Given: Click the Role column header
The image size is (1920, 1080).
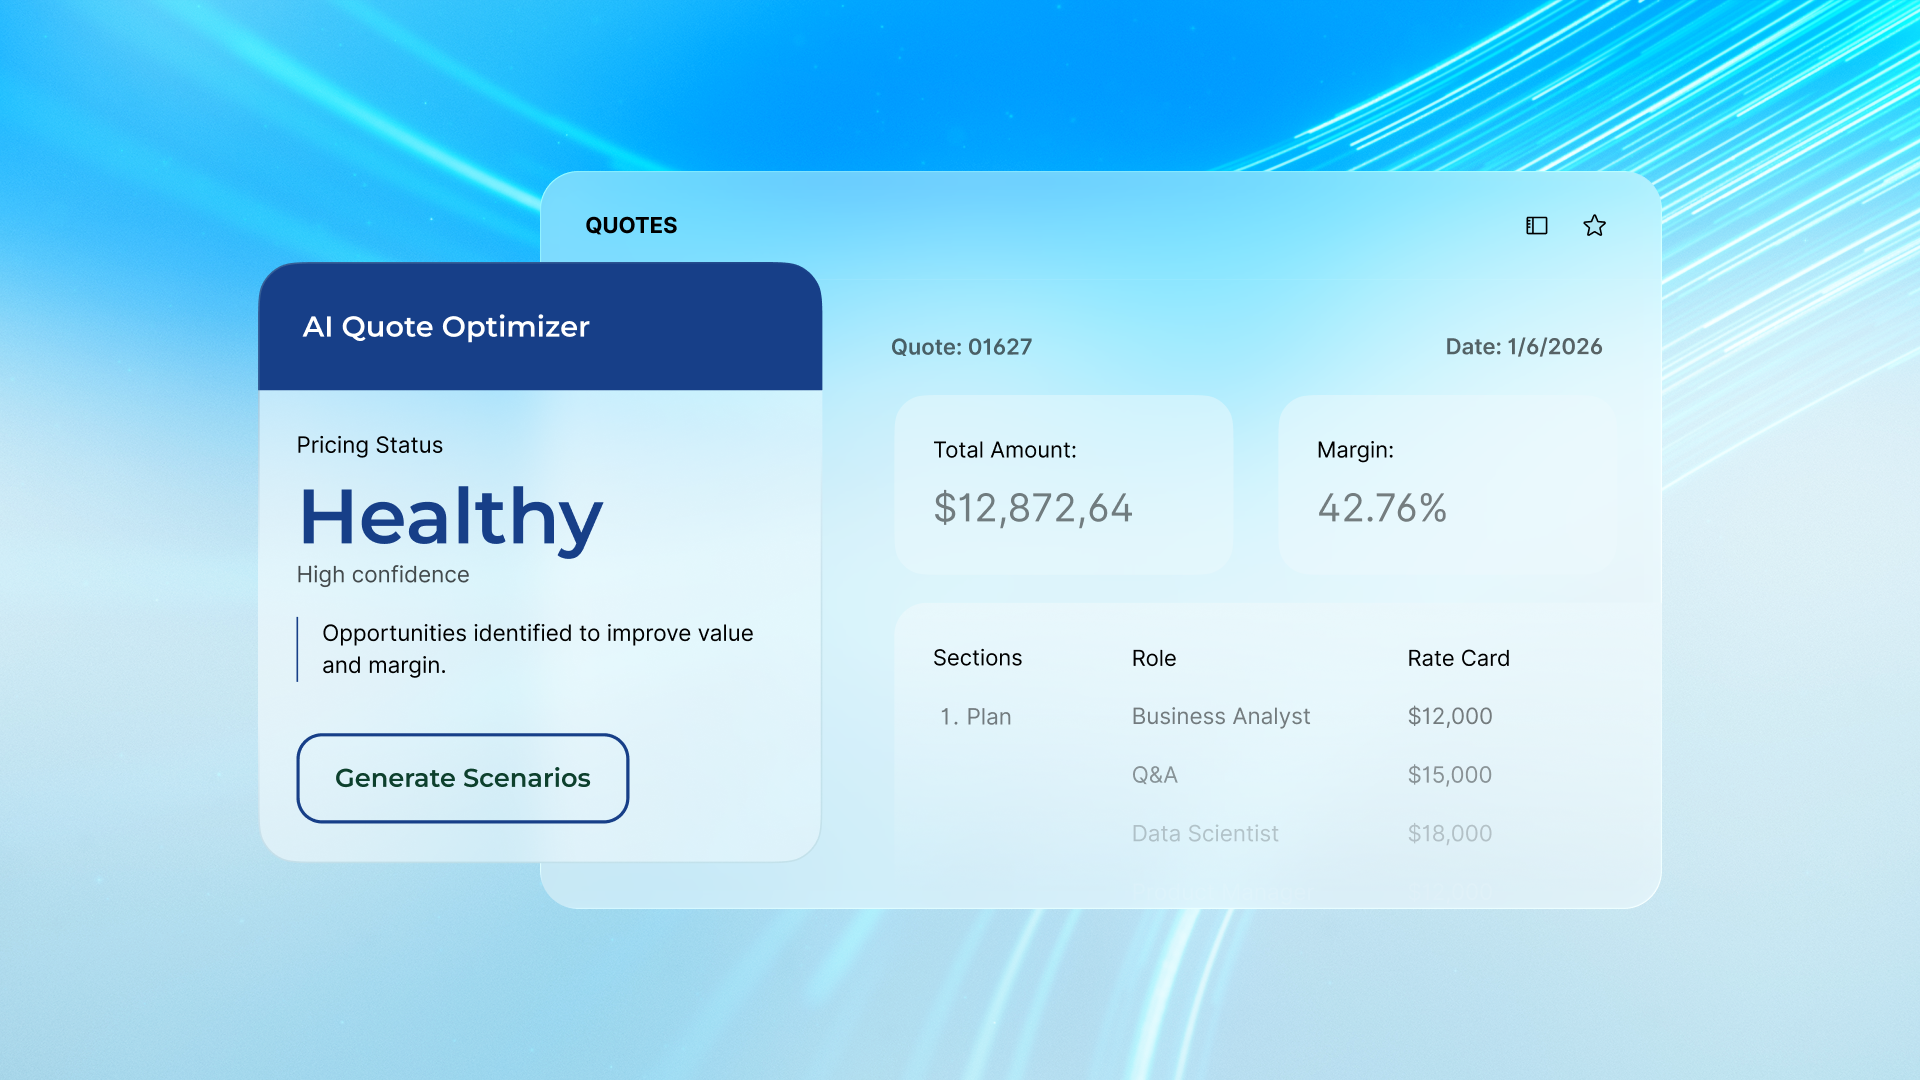Looking at the screenshot, I should point(1153,659).
